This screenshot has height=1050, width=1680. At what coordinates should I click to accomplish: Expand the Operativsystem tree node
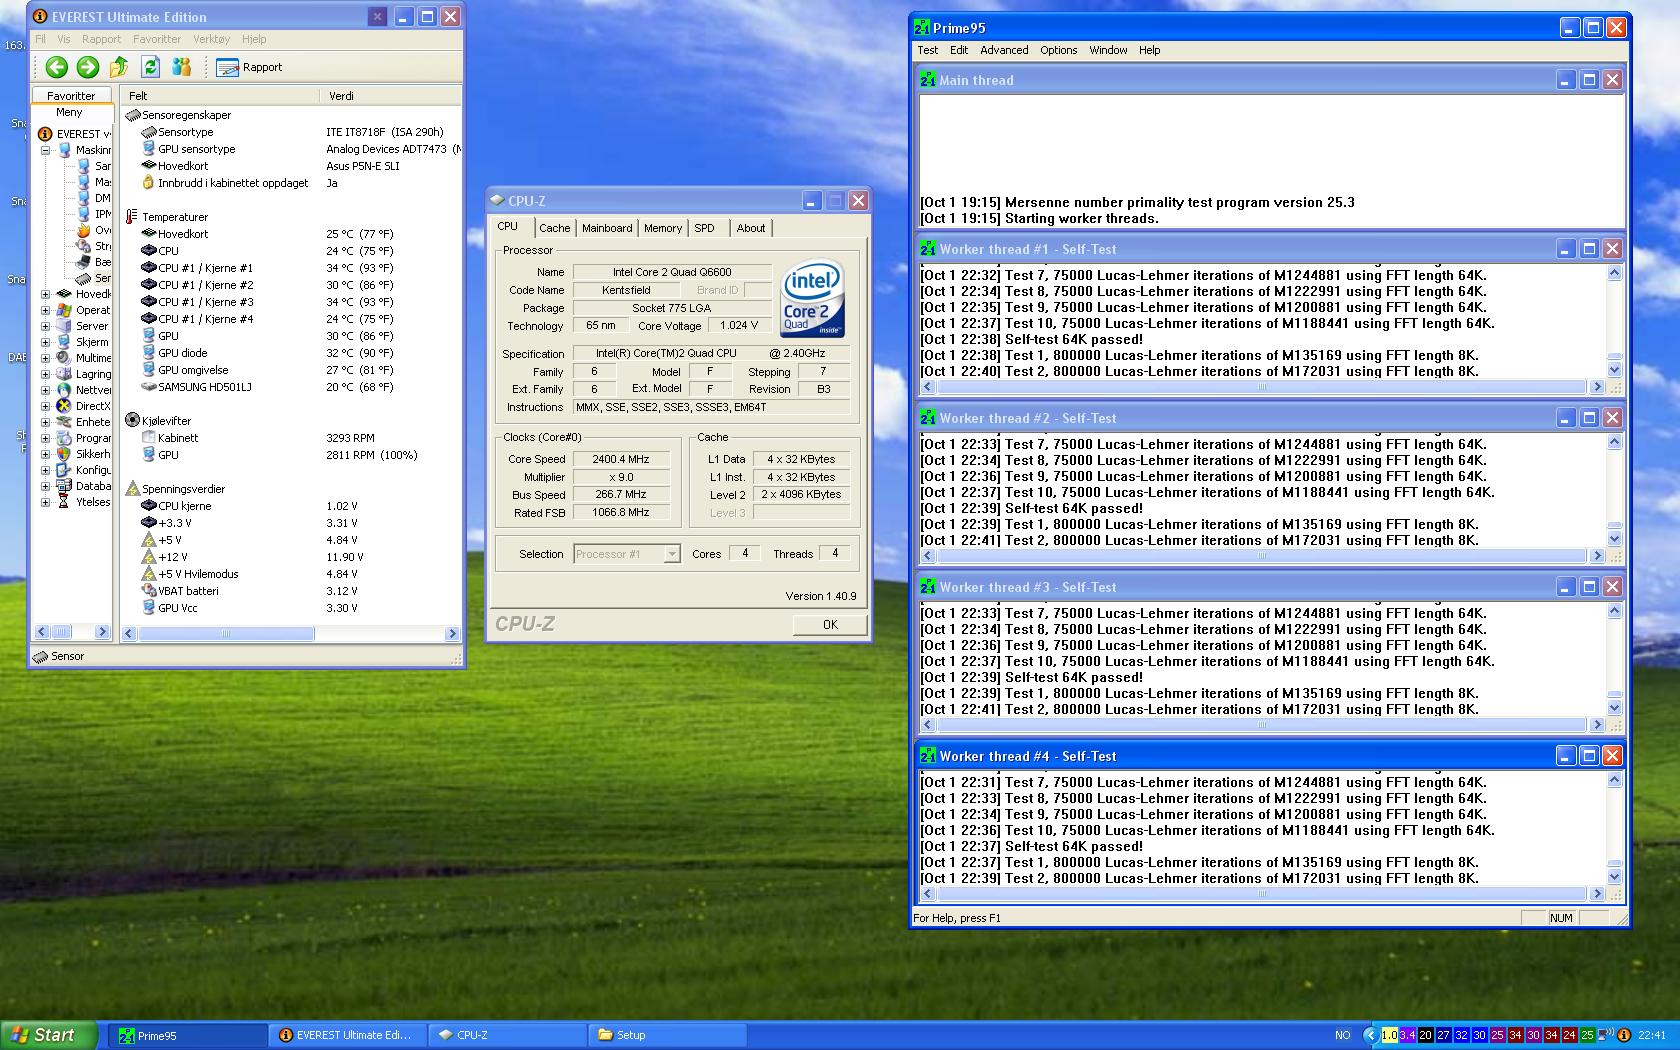tap(45, 310)
